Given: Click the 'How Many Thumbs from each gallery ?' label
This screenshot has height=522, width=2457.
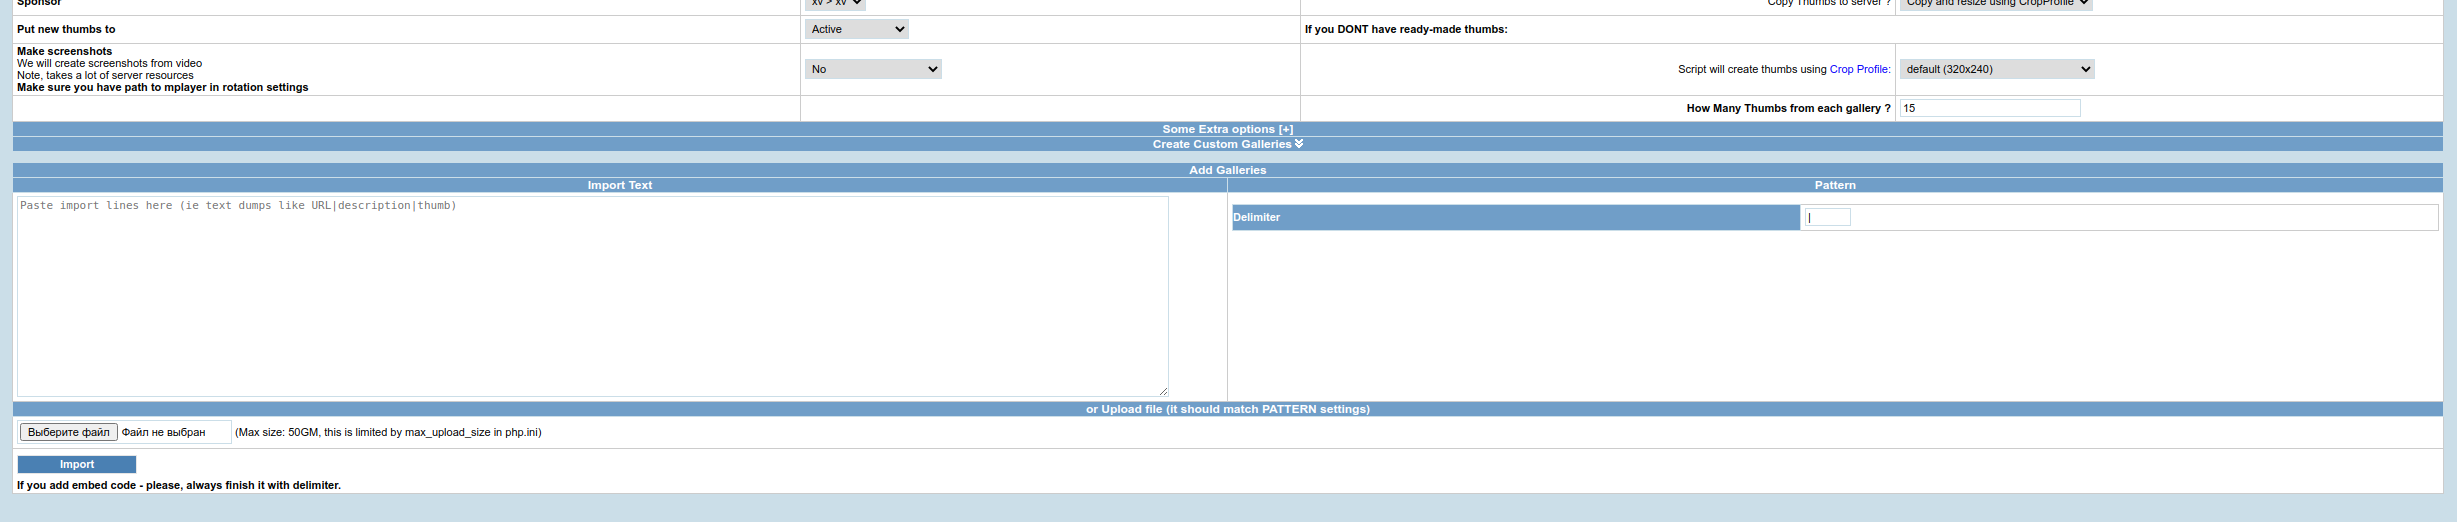Looking at the screenshot, I should (1788, 108).
